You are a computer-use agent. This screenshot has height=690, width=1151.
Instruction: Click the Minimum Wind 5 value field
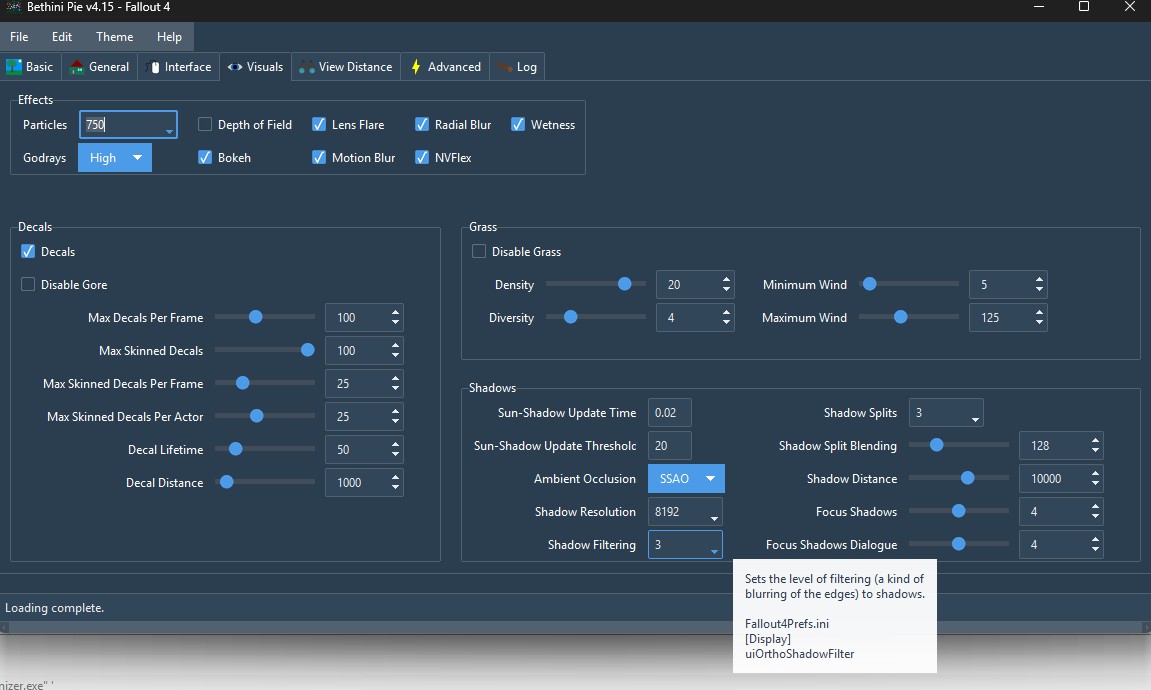[1008, 285]
